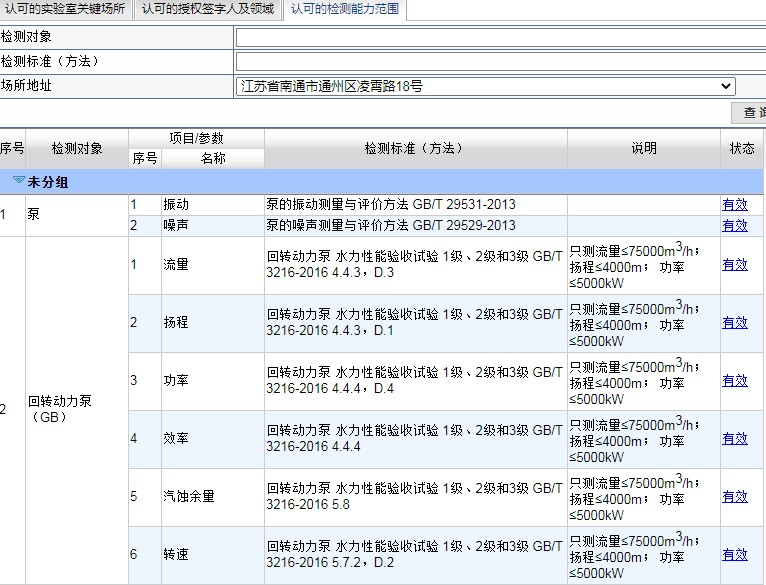The width and height of the screenshot is (766, 585).
Task: Click the 名称 sub-column header
Action: [213, 158]
